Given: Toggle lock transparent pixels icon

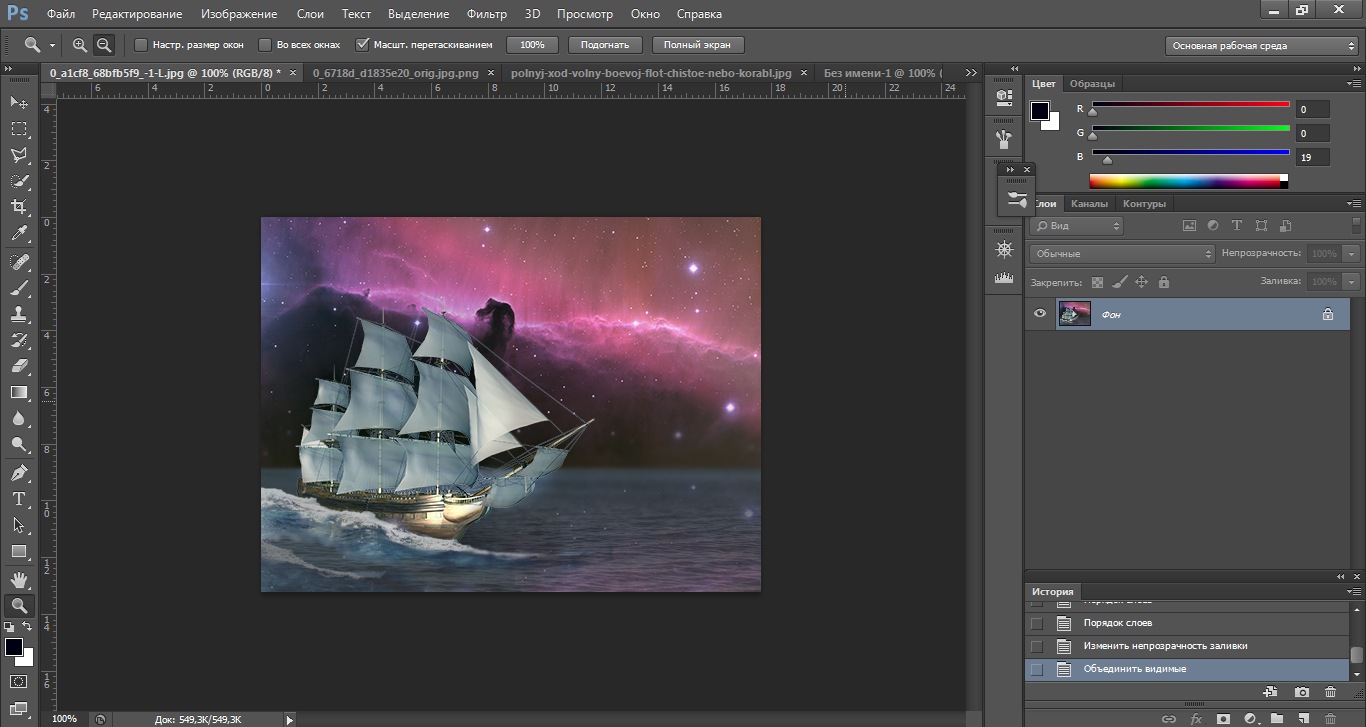Looking at the screenshot, I should pyautogui.click(x=1097, y=282).
